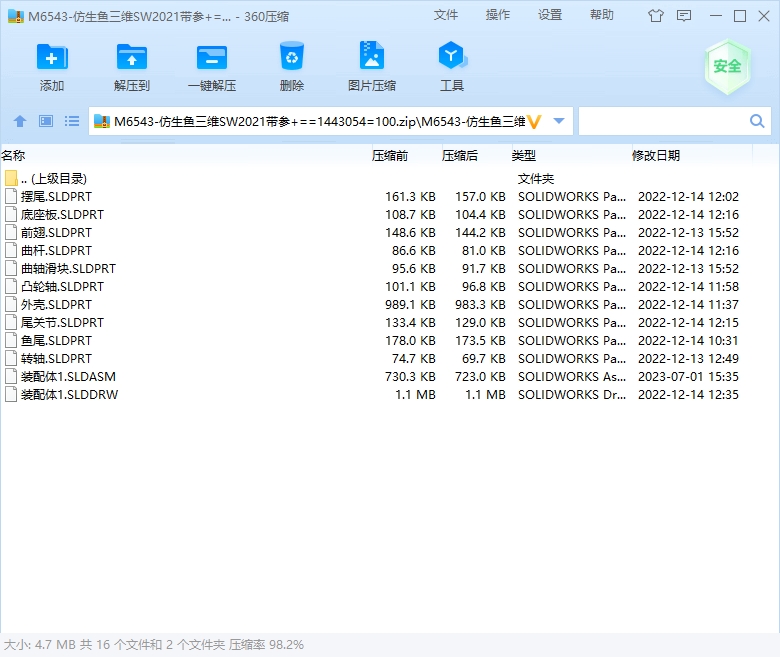Click the 989.1 KB size cell

[x=410, y=304]
